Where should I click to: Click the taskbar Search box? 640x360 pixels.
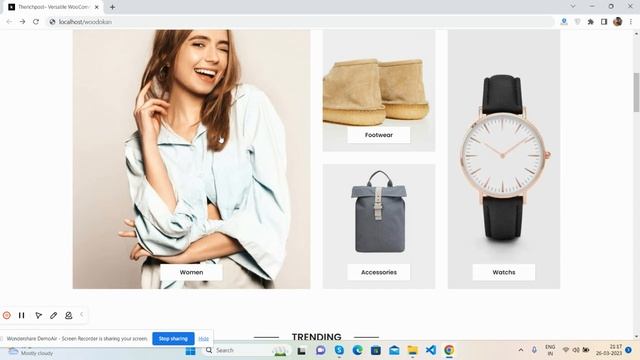point(247,350)
